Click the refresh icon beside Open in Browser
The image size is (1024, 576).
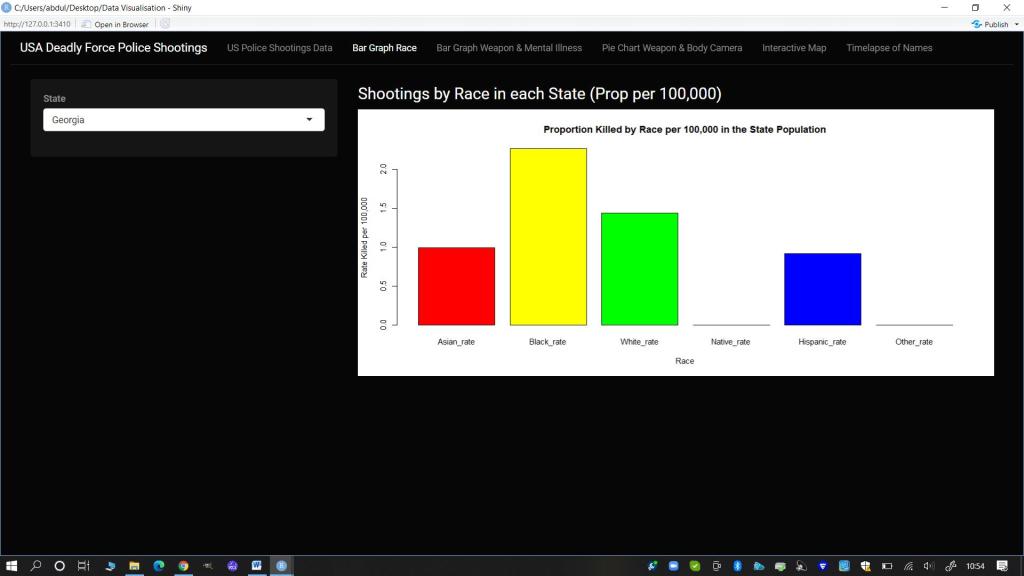(165, 24)
